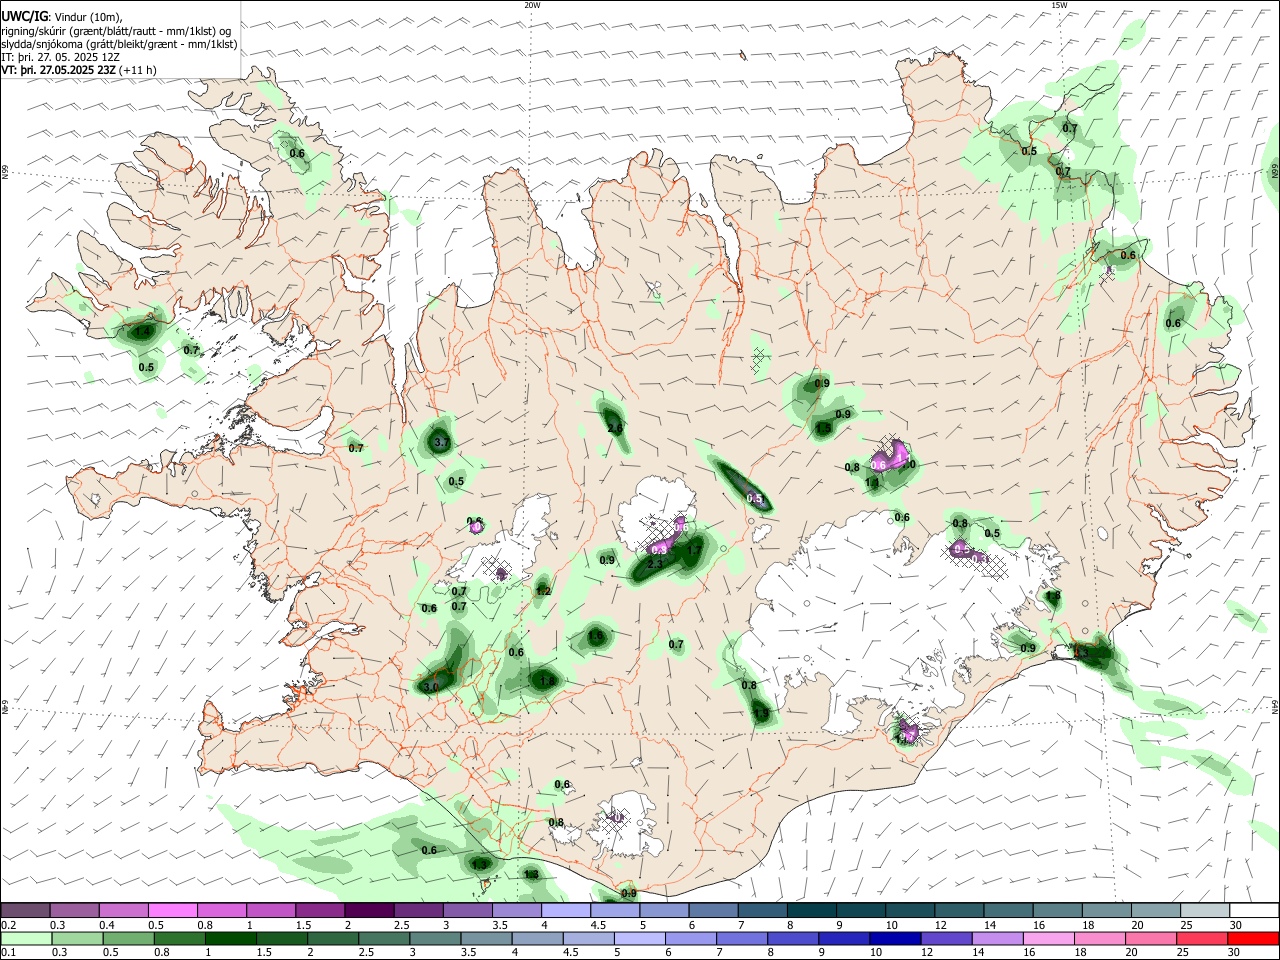
Task: Click the '1.7' precipitation value beside the 2.3 cell
Action: coord(693,551)
